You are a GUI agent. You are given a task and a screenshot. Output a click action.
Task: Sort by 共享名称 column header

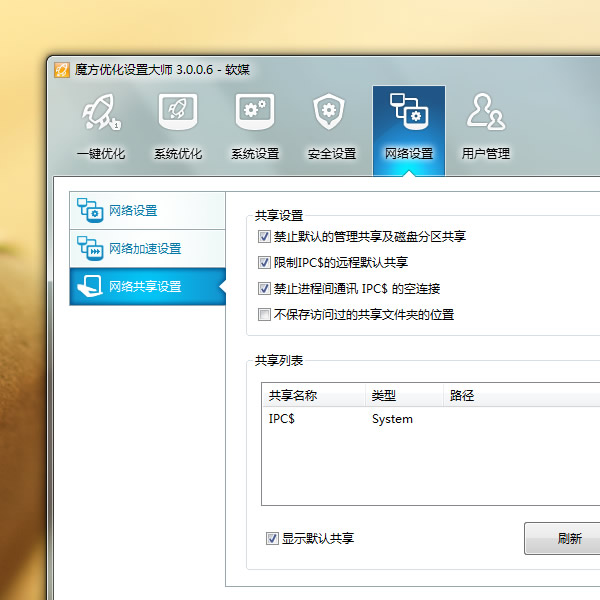pos(314,395)
